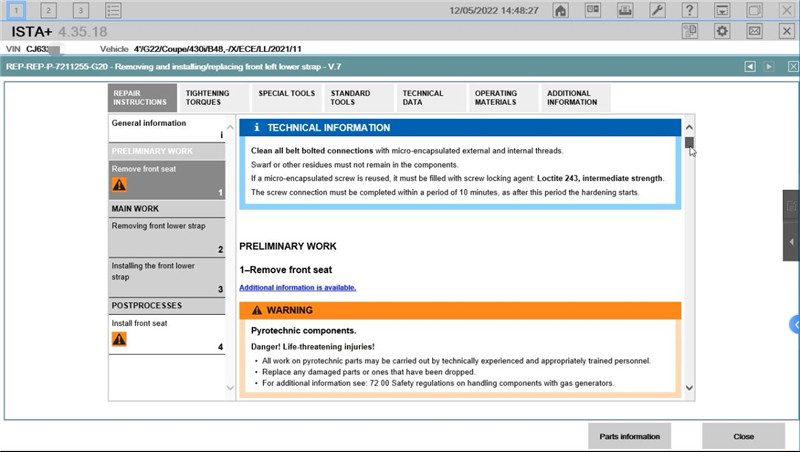The height and width of the screenshot is (452, 800).
Task: Select step 3 Installing the front lower strap
Action: point(167,277)
